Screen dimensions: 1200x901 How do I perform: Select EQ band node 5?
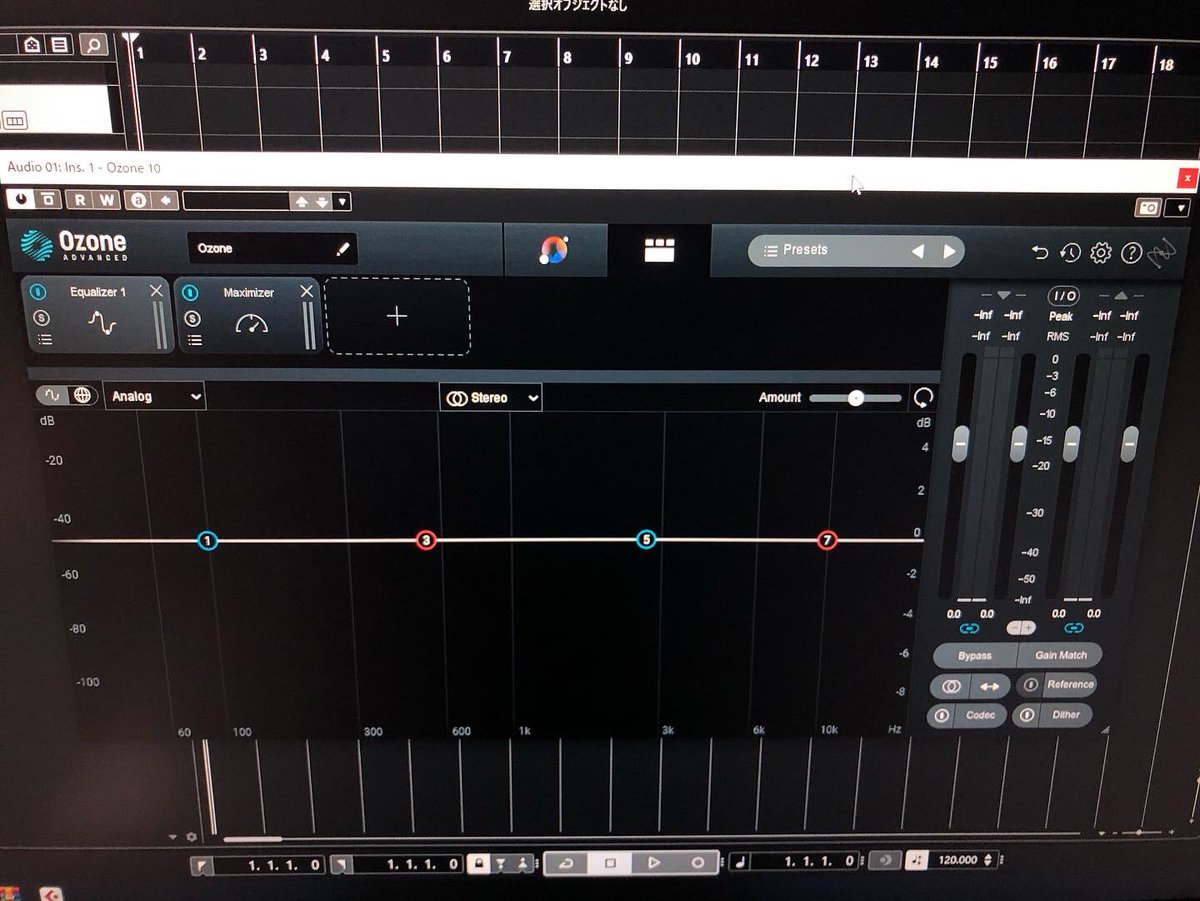click(646, 540)
